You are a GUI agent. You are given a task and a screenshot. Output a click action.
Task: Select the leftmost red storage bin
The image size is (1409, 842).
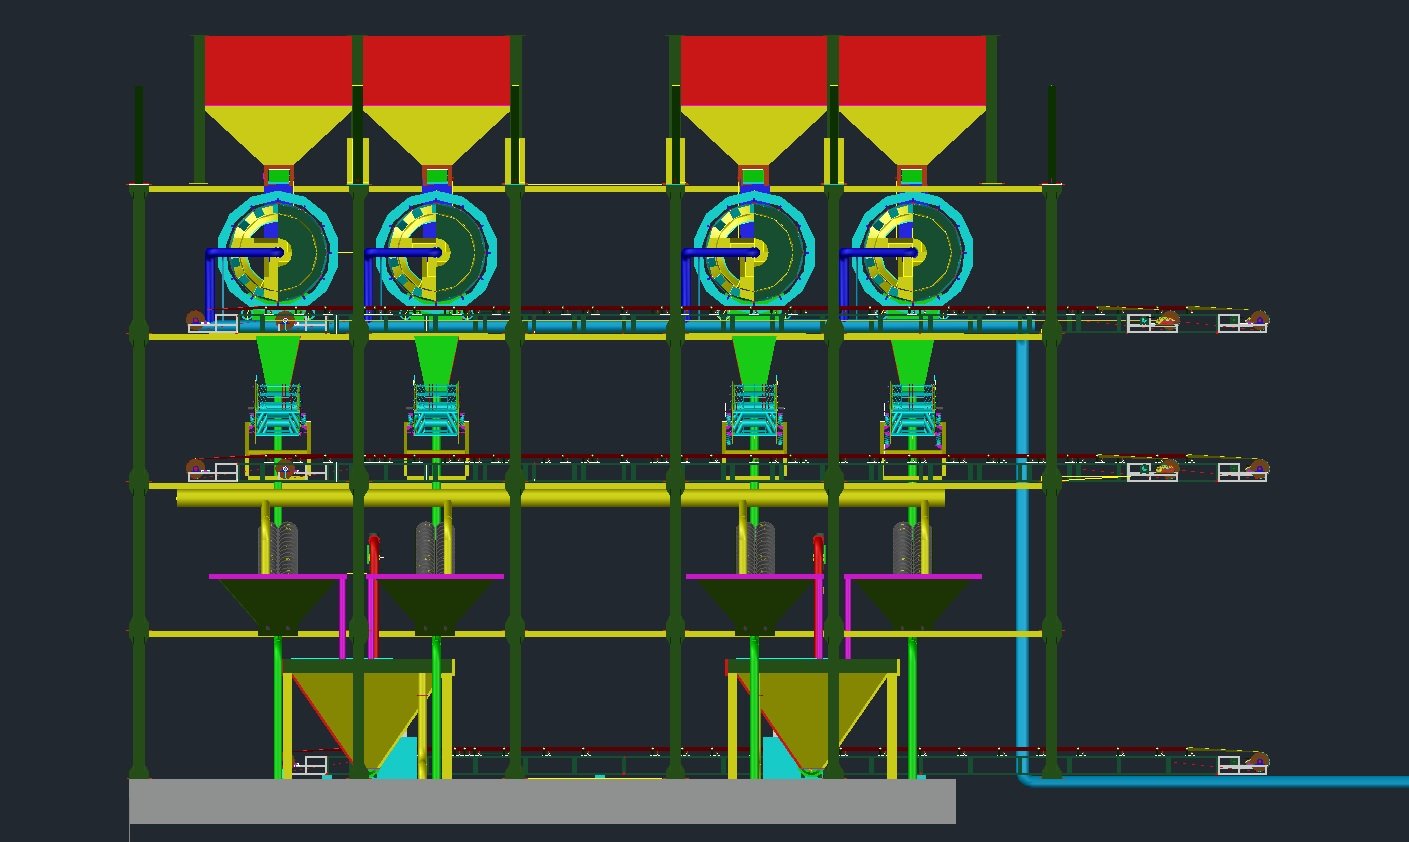coord(278,70)
